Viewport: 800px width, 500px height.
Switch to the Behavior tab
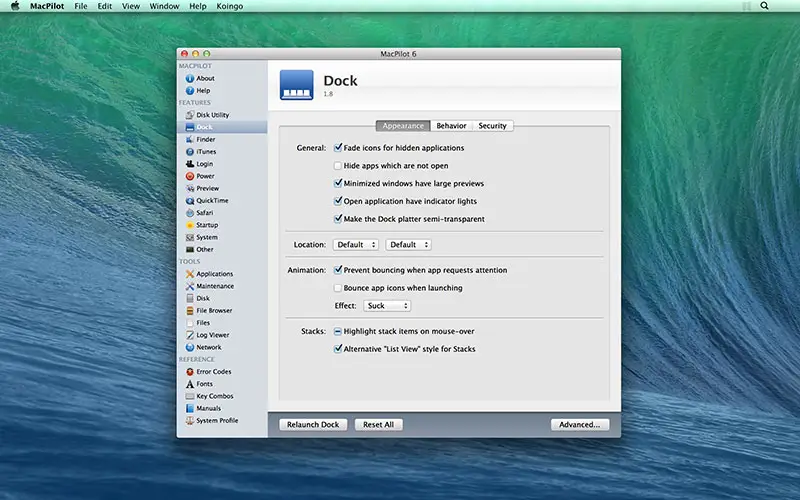pos(451,126)
